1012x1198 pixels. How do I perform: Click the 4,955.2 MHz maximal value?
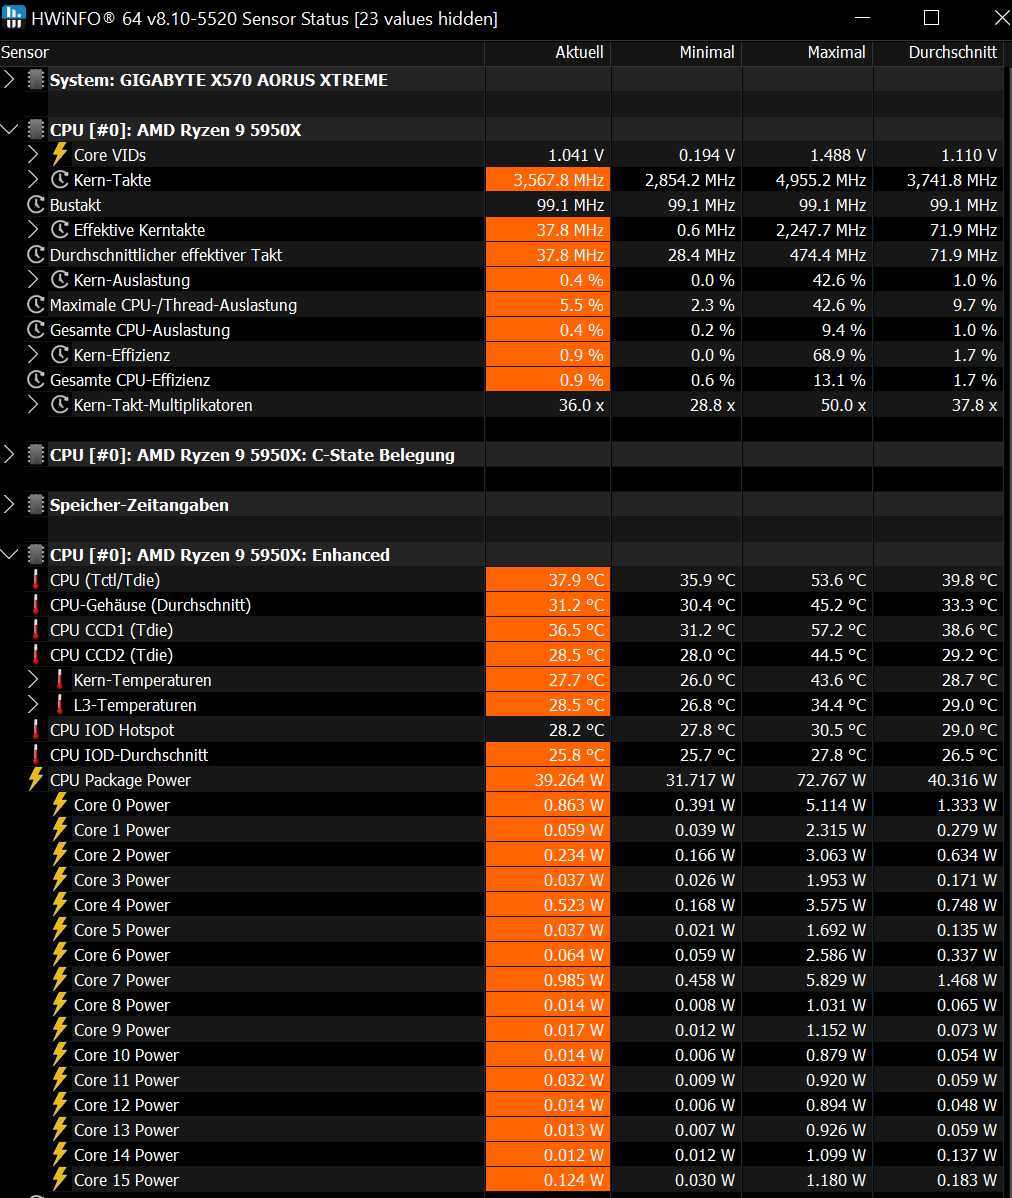(x=820, y=180)
